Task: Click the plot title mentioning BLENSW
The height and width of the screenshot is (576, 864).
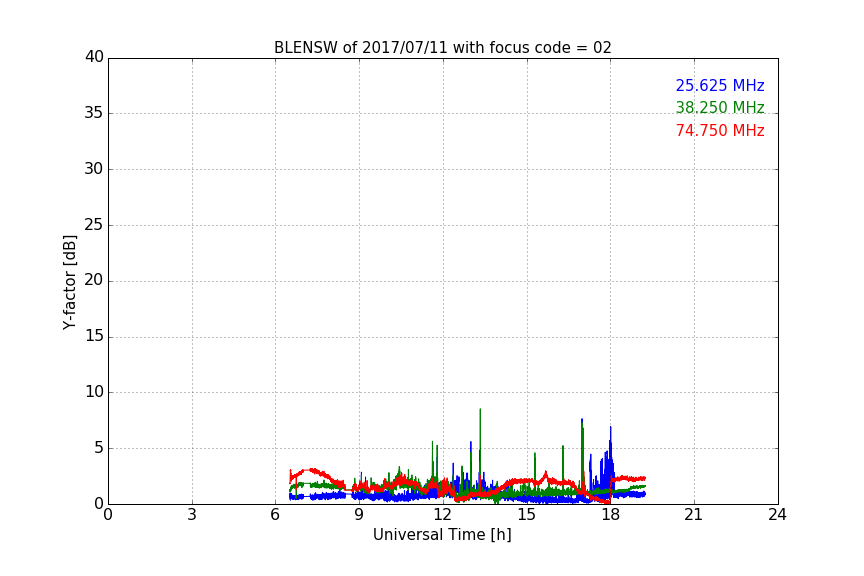Action: click(442, 47)
